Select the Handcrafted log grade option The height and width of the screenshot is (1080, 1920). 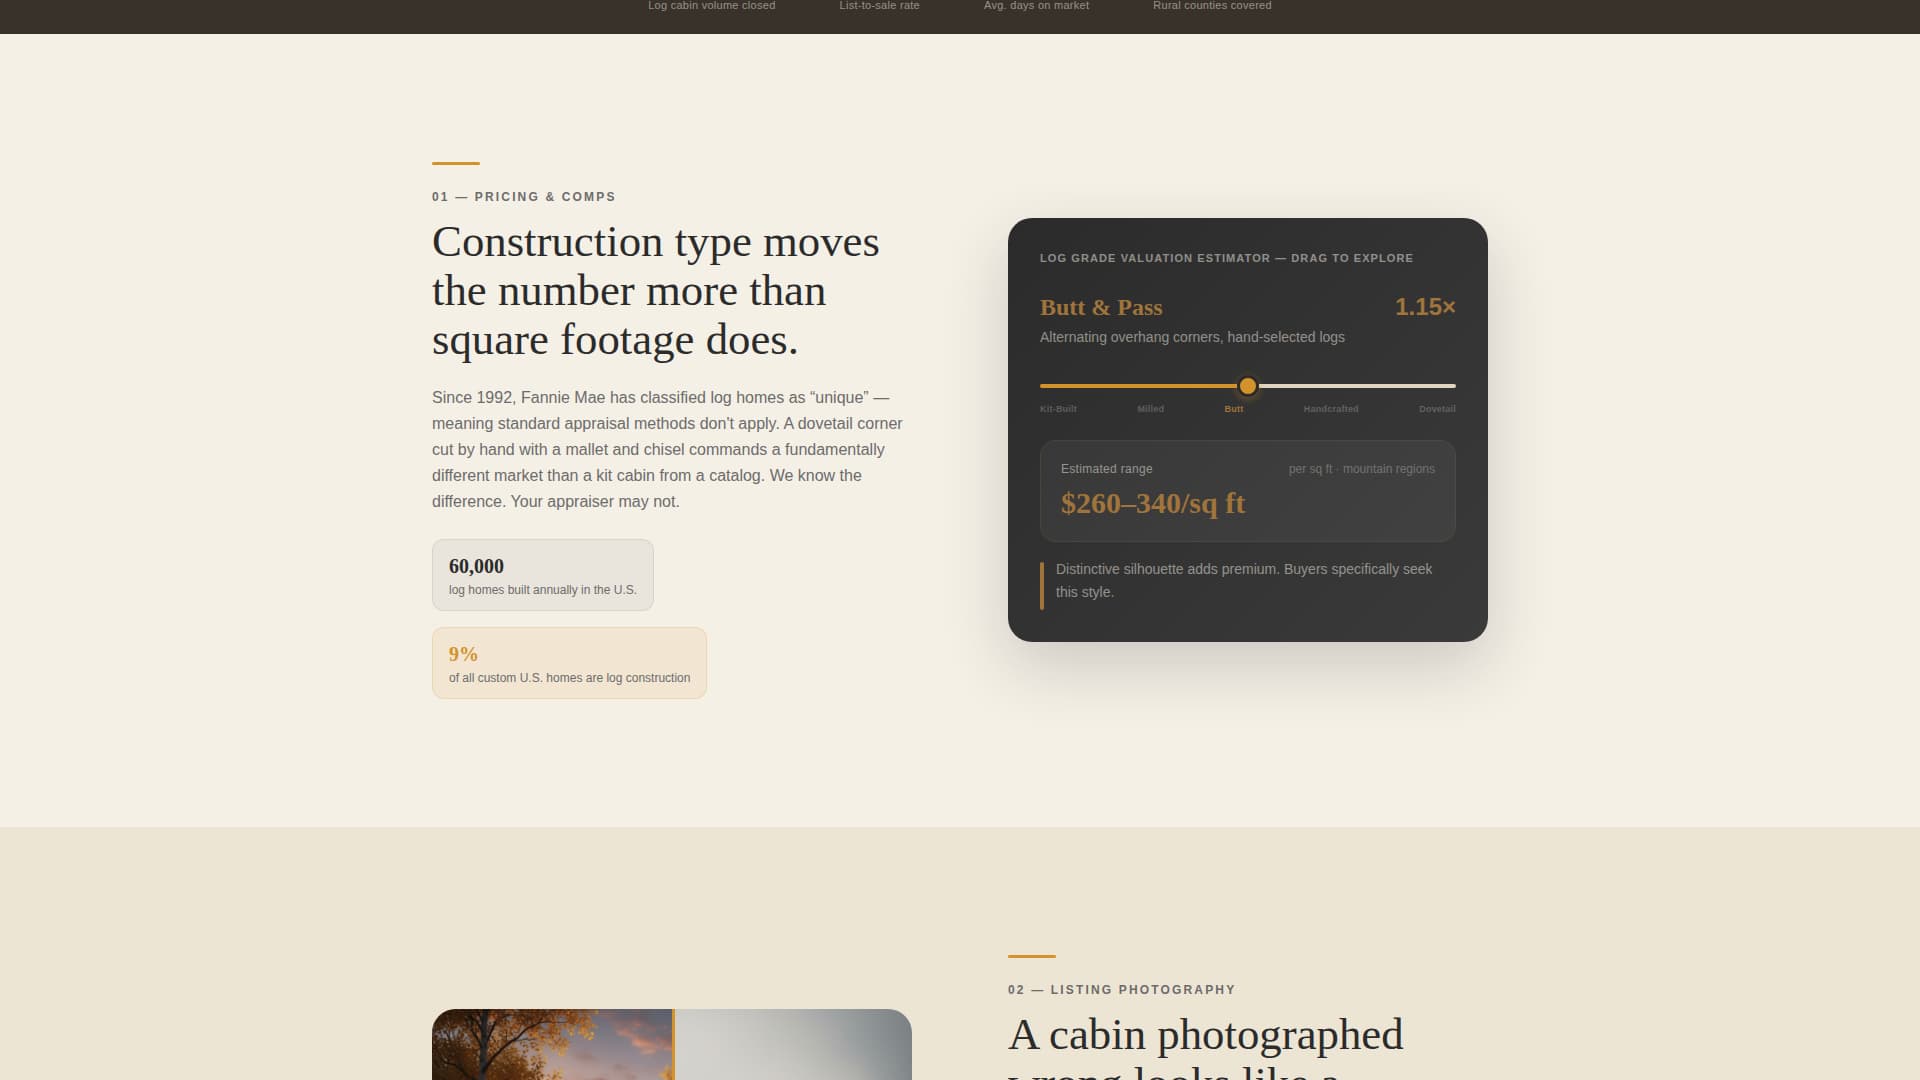click(x=1330, y=408)
